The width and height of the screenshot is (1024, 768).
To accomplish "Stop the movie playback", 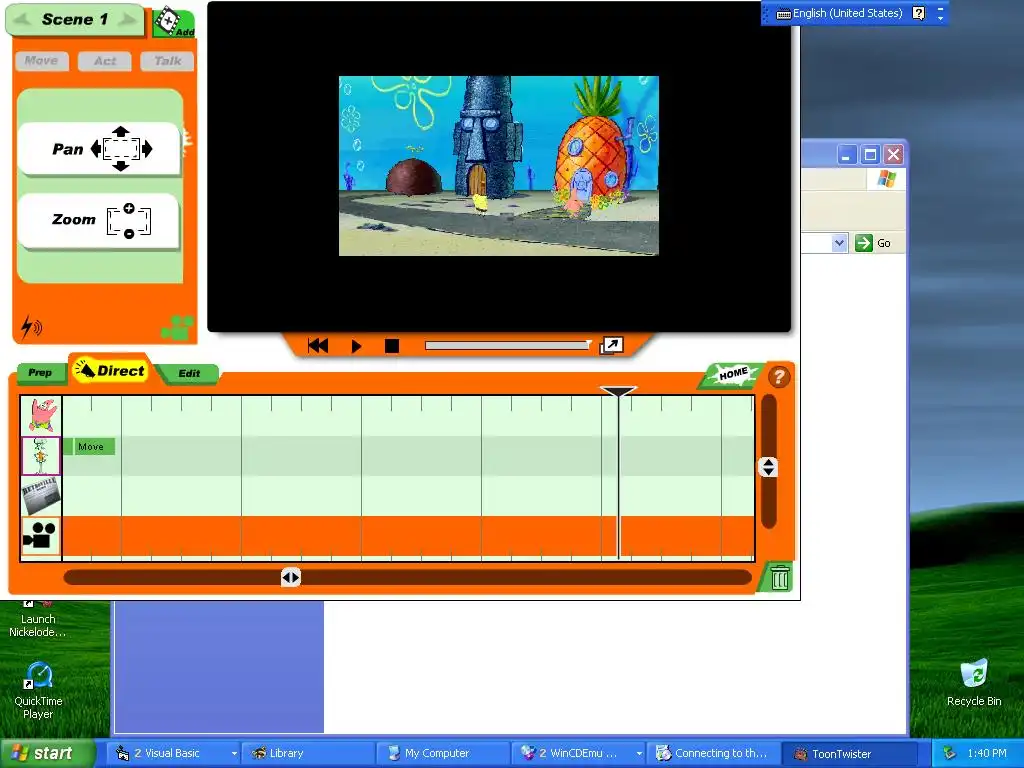I will (392, 345).
